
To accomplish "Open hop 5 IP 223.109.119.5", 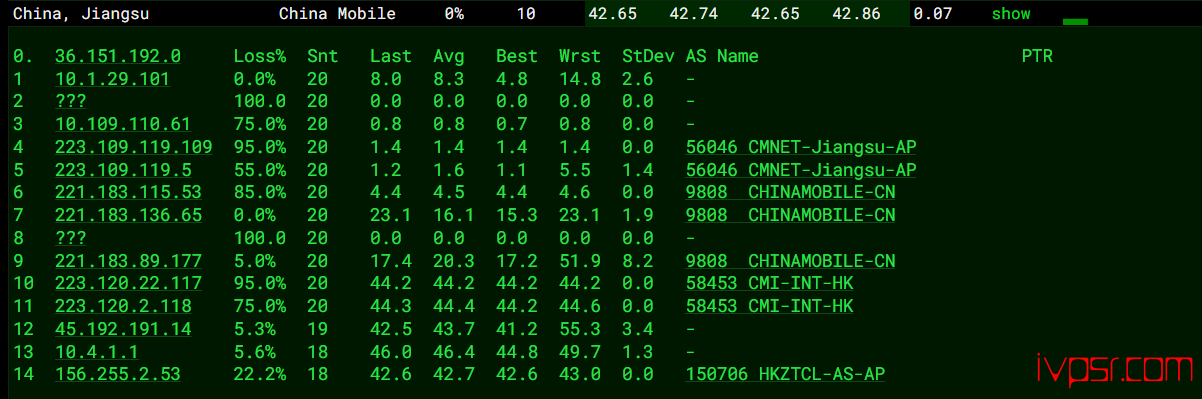I will coord(123,169).
